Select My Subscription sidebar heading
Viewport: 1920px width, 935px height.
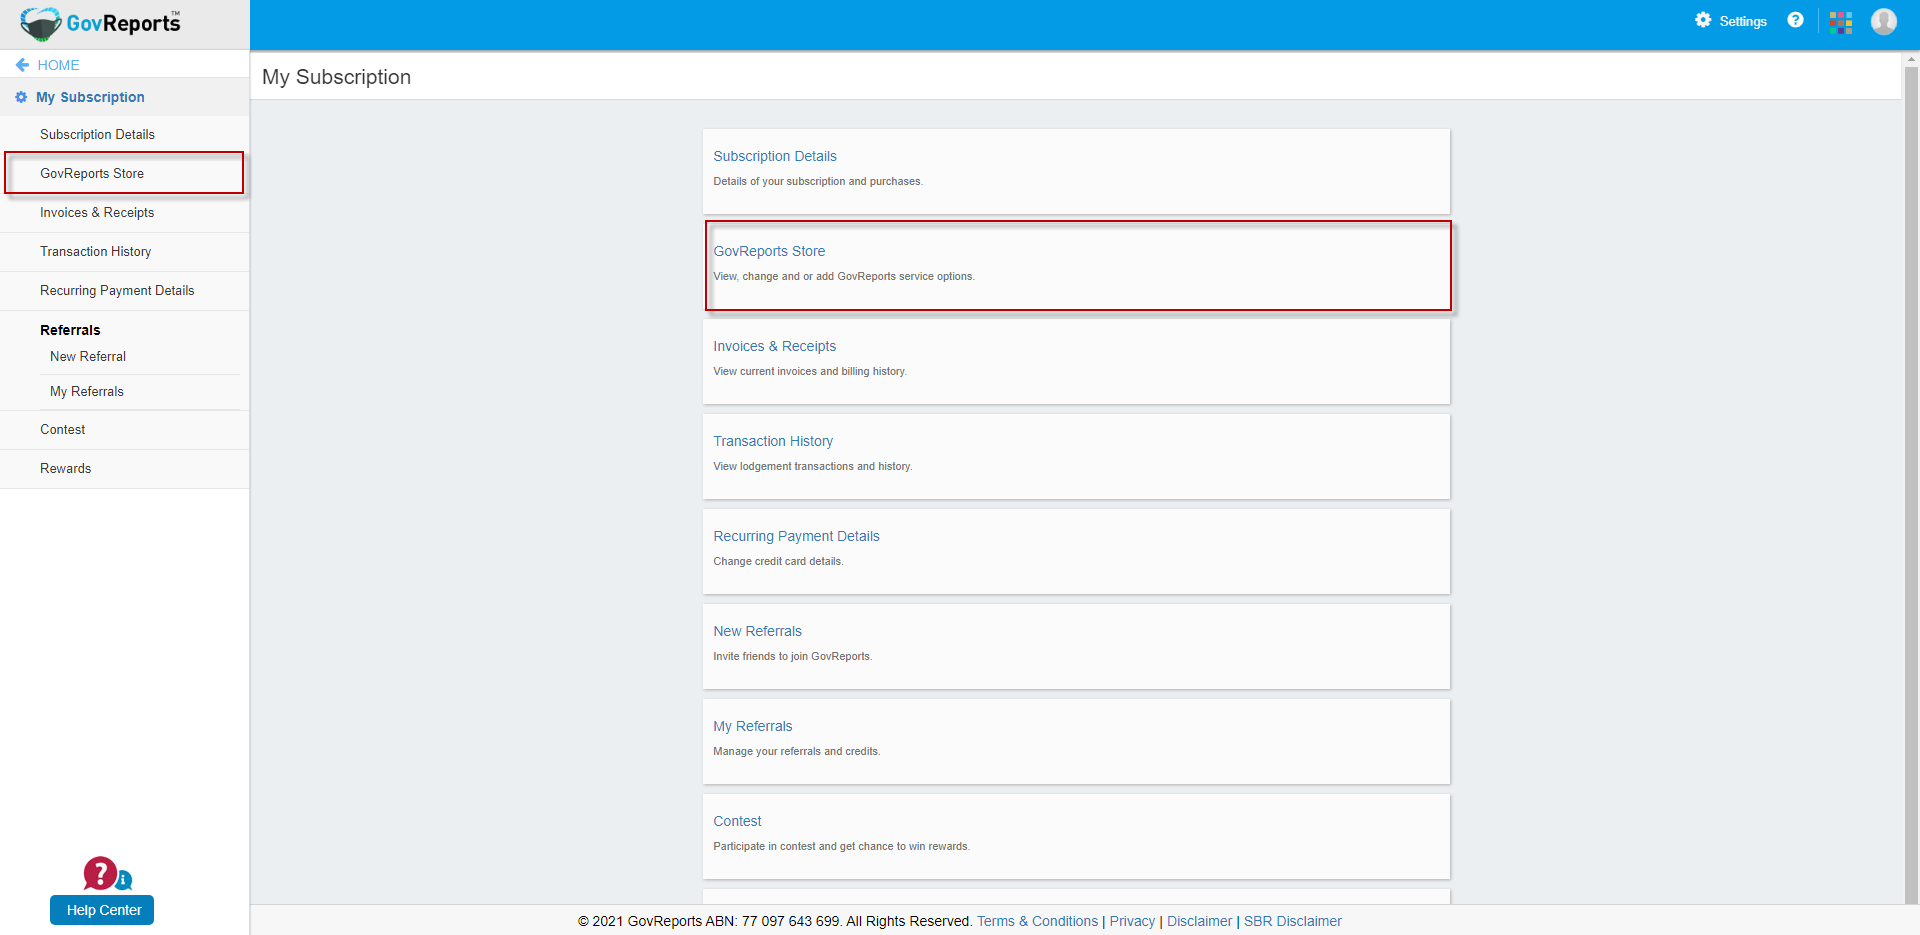tap(90, 97)
